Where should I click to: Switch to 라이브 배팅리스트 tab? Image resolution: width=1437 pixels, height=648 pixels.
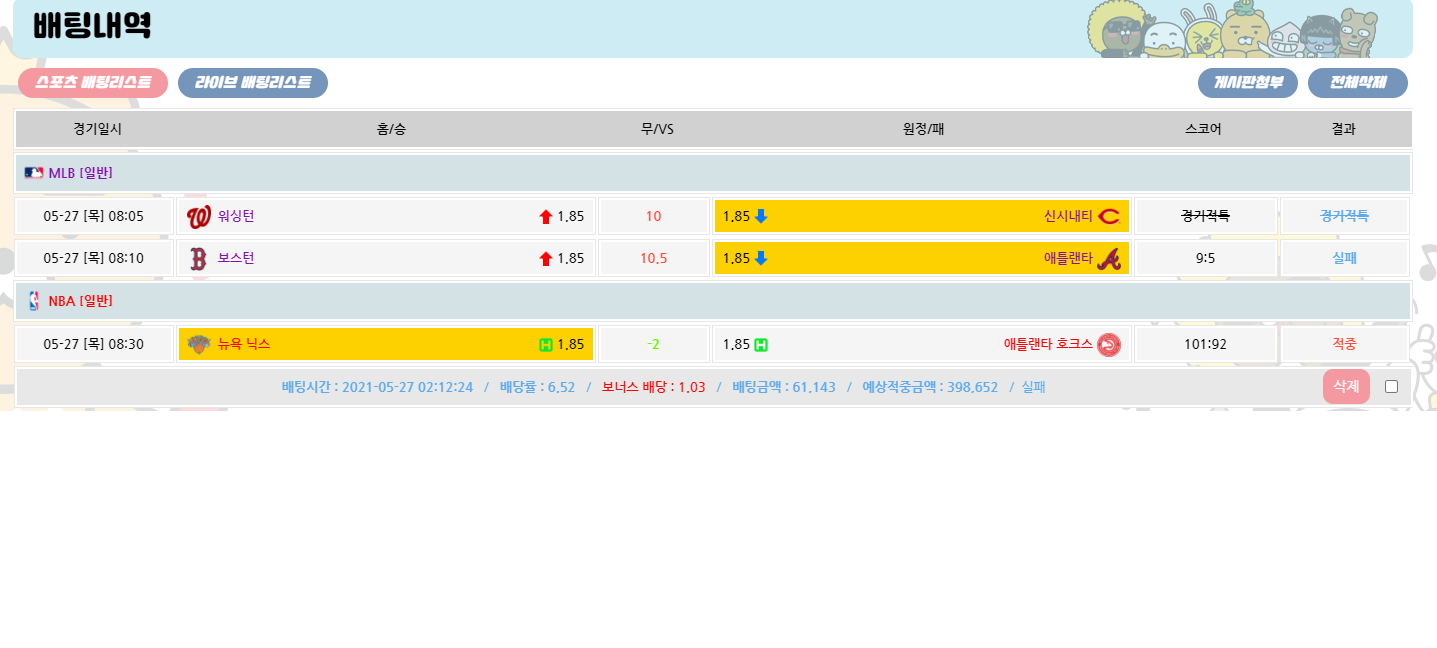252,83
